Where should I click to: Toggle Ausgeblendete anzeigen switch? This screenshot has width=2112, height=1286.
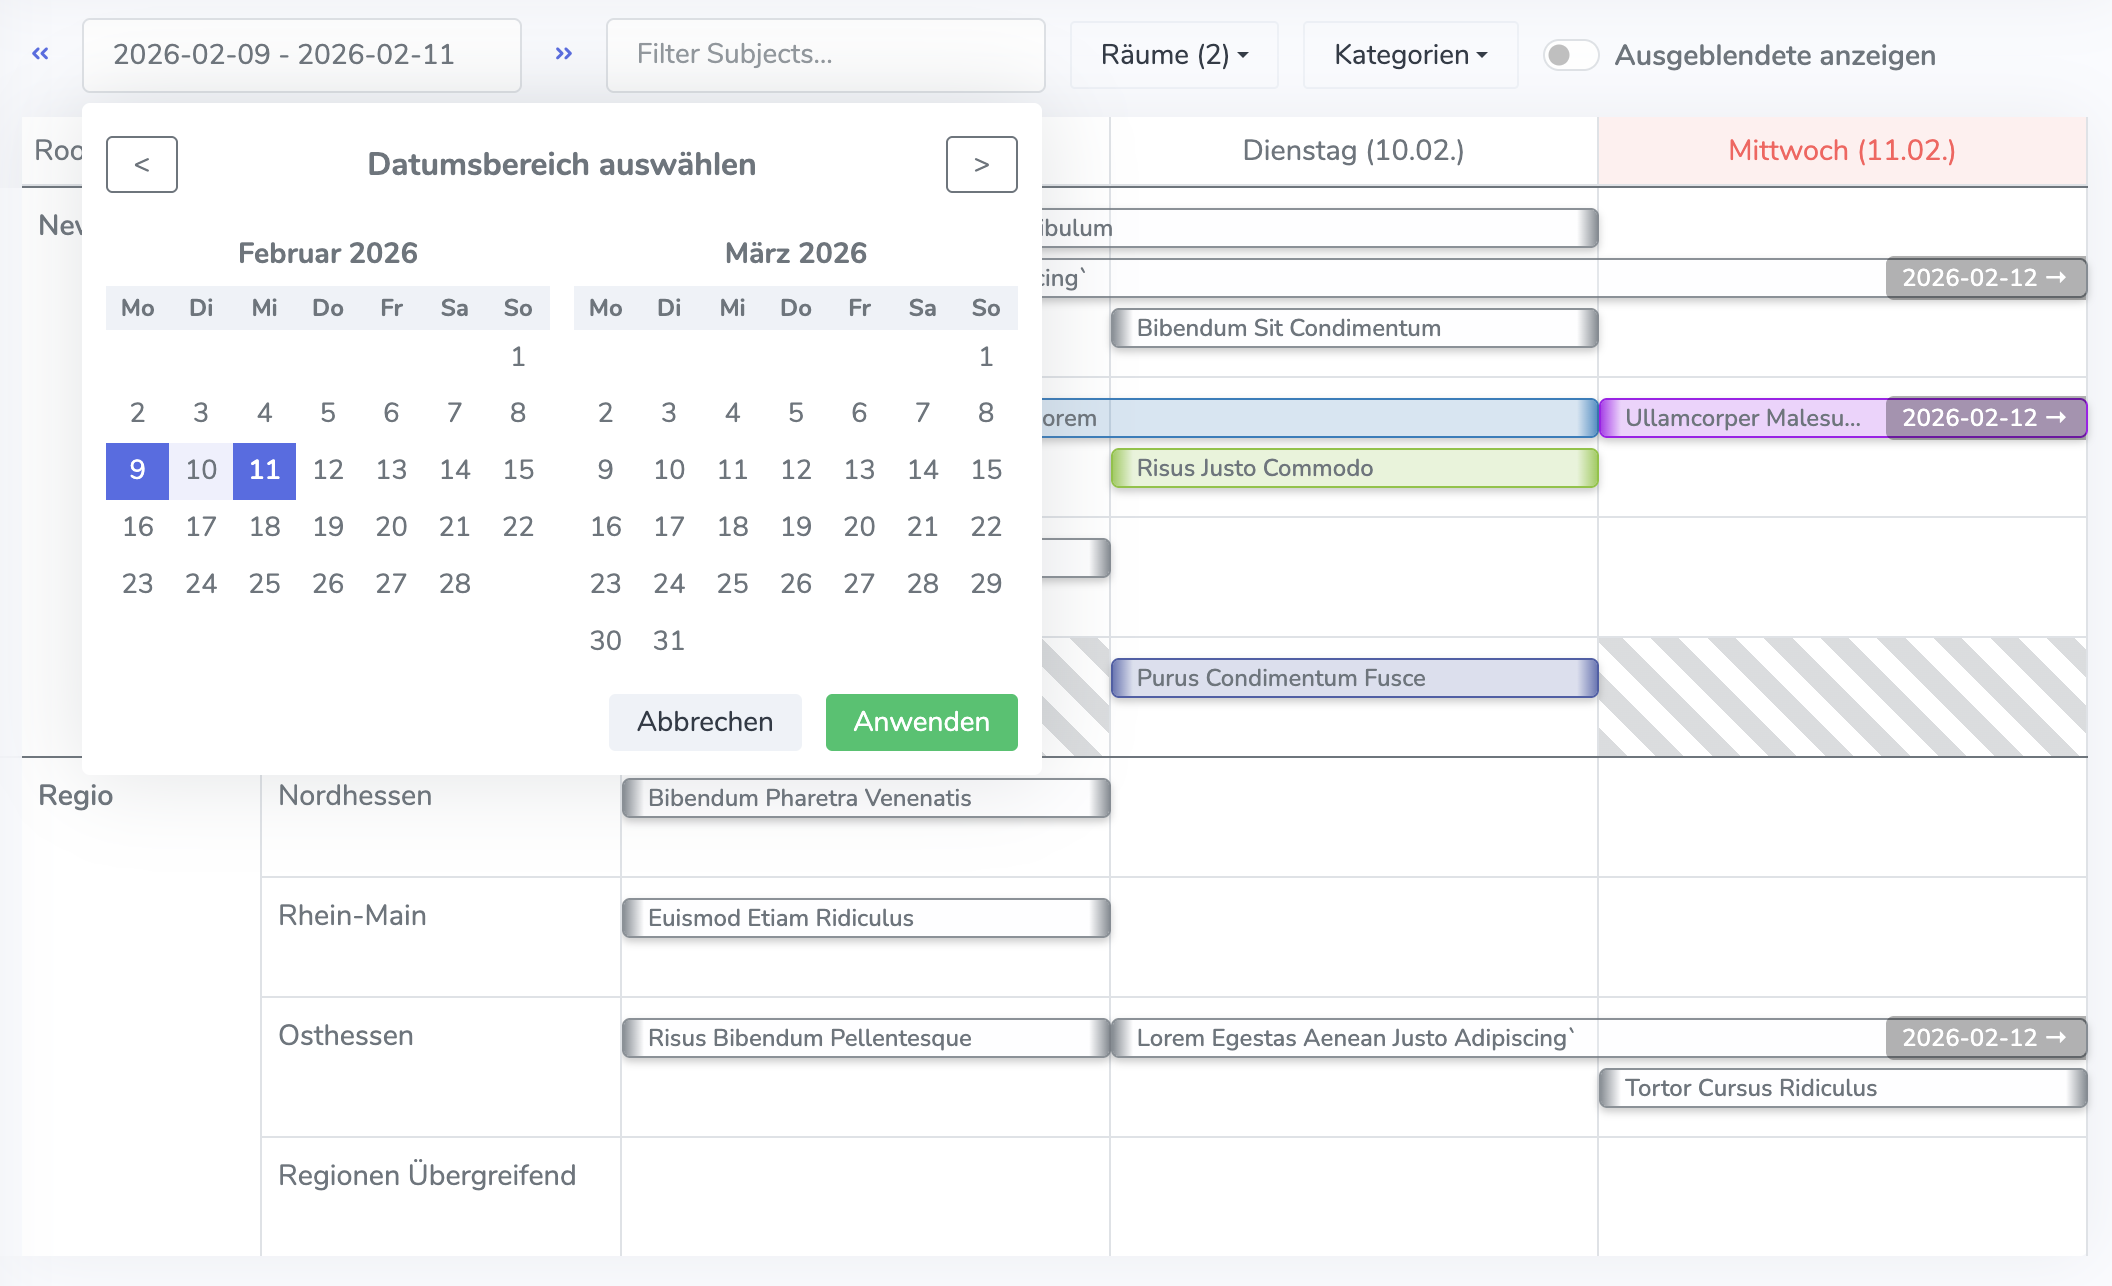[1570, 55]
